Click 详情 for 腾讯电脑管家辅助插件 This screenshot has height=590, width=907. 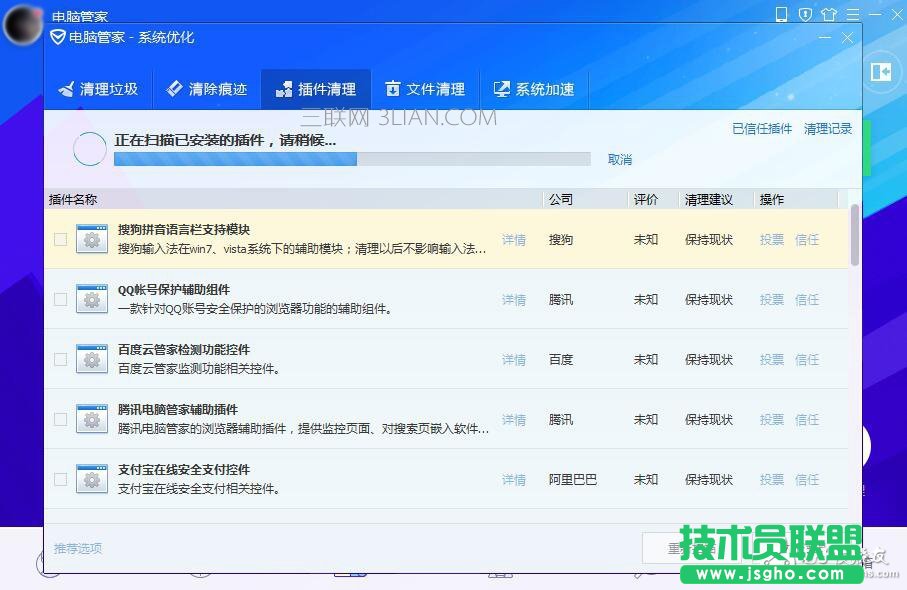pyautogui.click(x=513, y=420)
